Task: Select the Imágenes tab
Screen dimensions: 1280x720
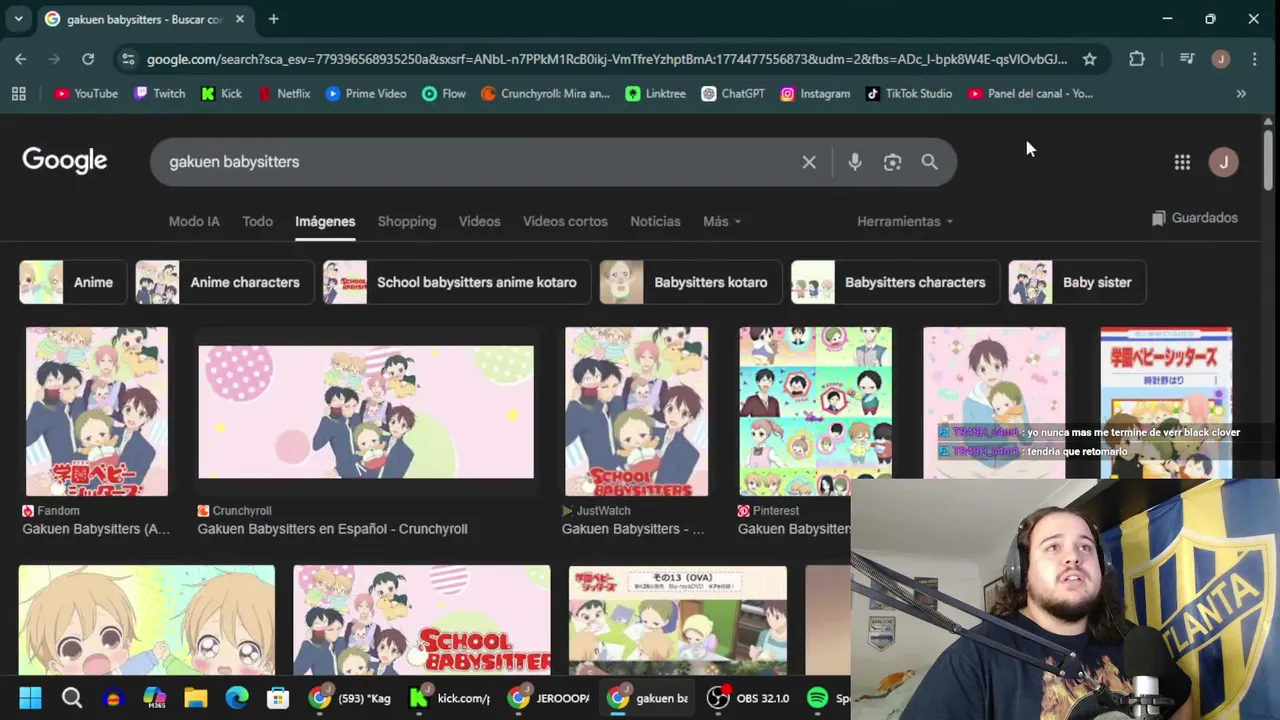Action: (x=325, y=221)
